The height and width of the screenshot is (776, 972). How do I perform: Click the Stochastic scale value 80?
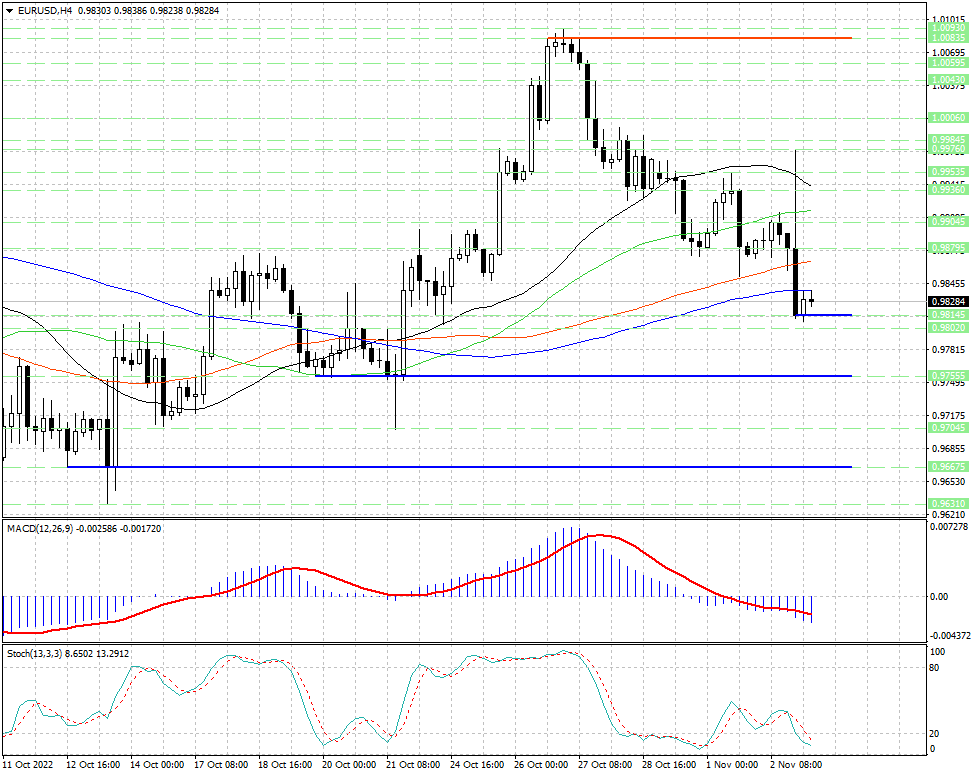coord(936,668)
